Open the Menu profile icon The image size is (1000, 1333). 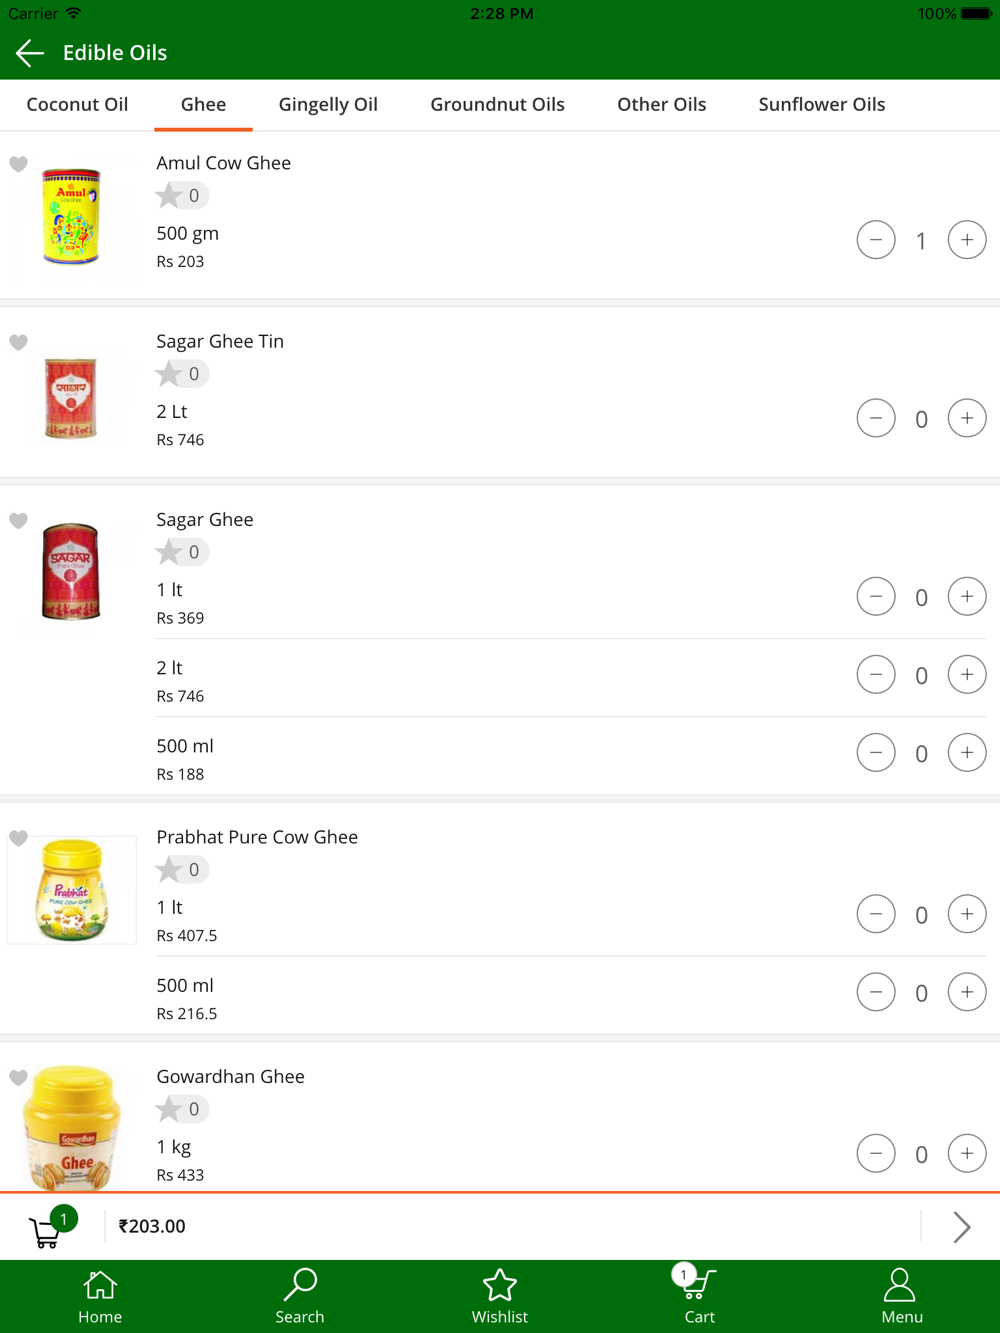point(901,1297)
